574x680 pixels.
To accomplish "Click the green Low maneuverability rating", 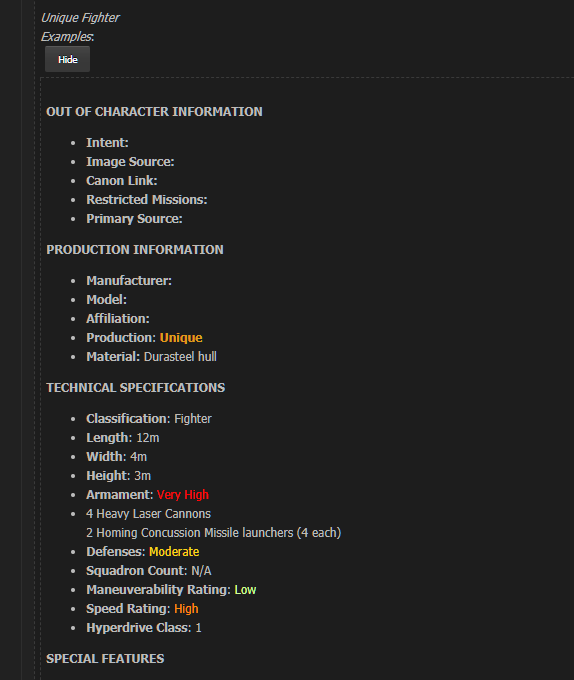I will tap(245, 590).
